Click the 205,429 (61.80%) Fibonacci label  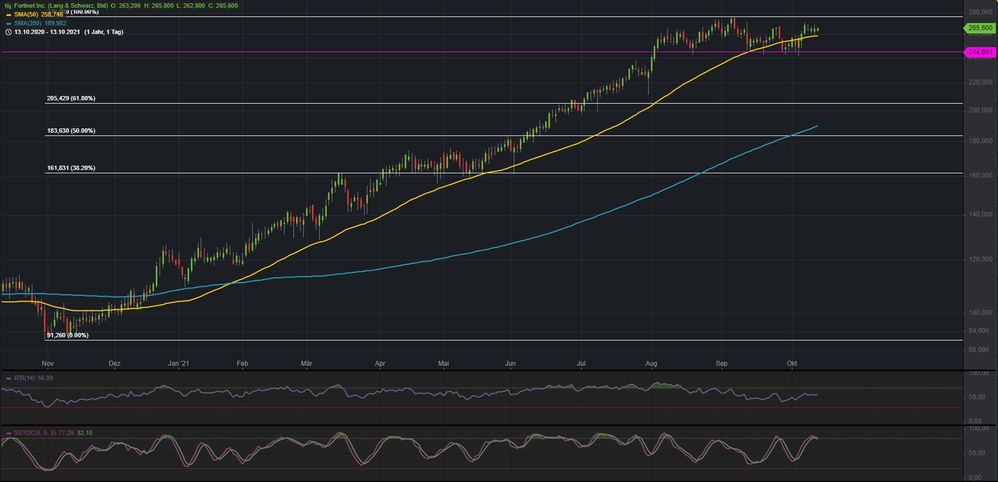(x=71, y=98)
